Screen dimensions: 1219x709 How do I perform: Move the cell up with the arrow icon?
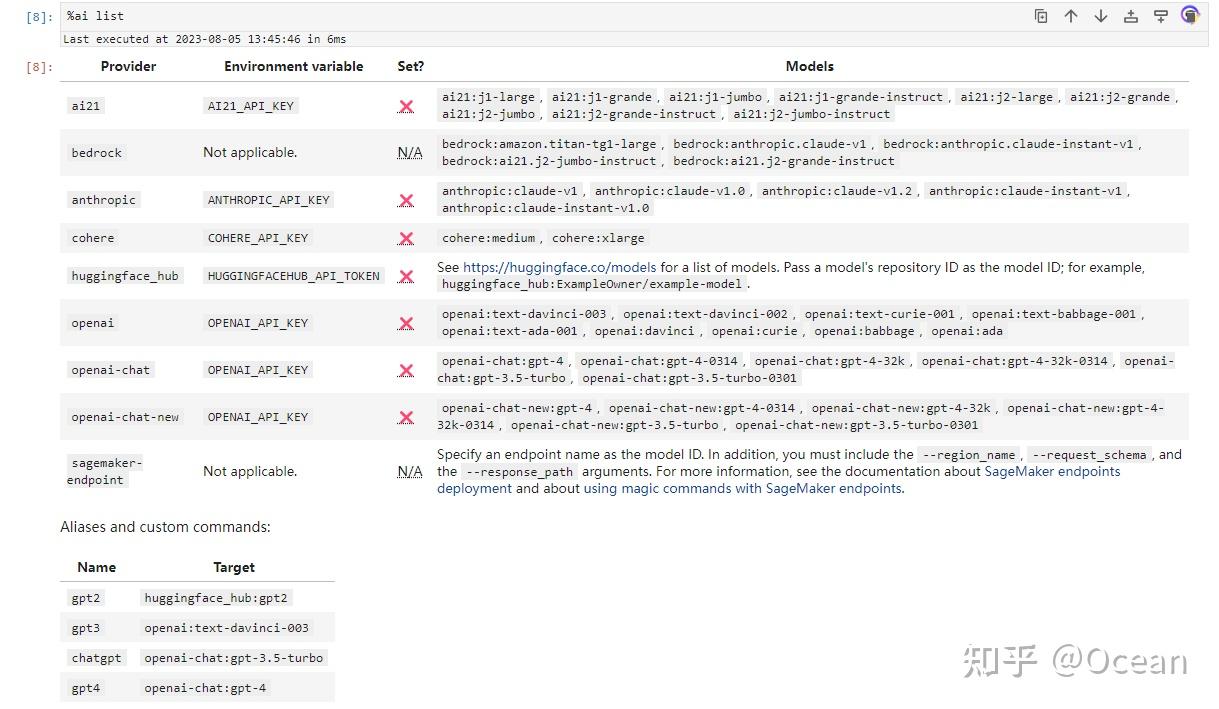coord(1071,16)
